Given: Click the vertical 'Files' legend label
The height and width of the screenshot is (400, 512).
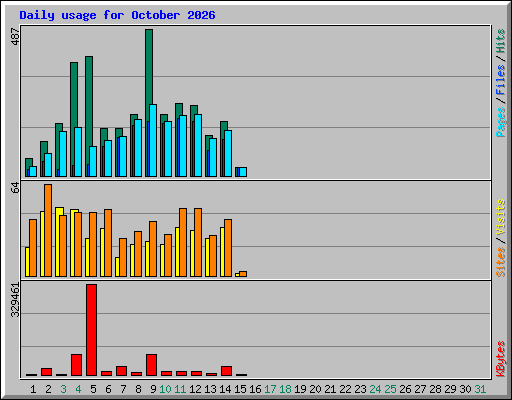Looking at the screenshot, I should pos(501,79).
